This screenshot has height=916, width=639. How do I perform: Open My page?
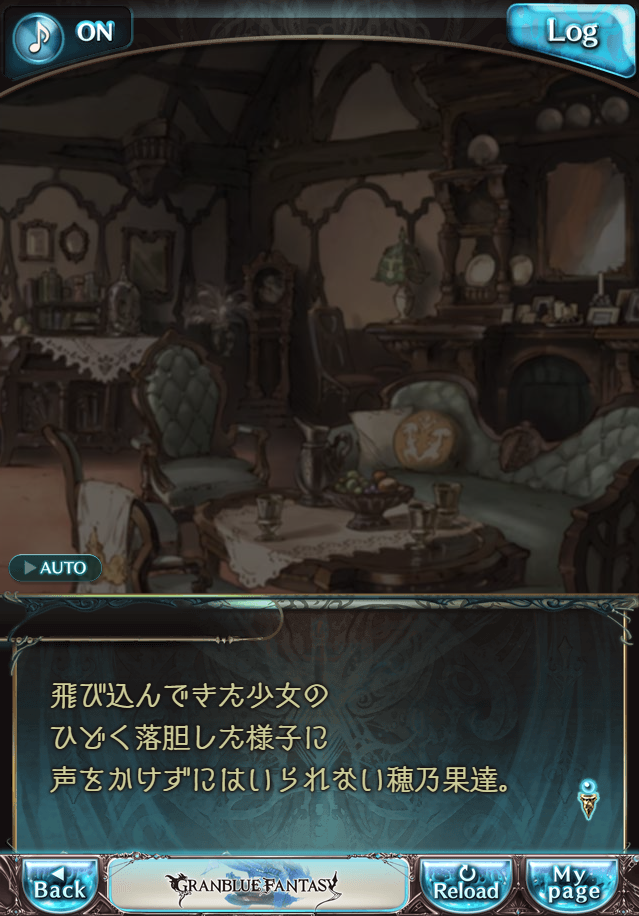pyautogui.click(x=573, y=884)
